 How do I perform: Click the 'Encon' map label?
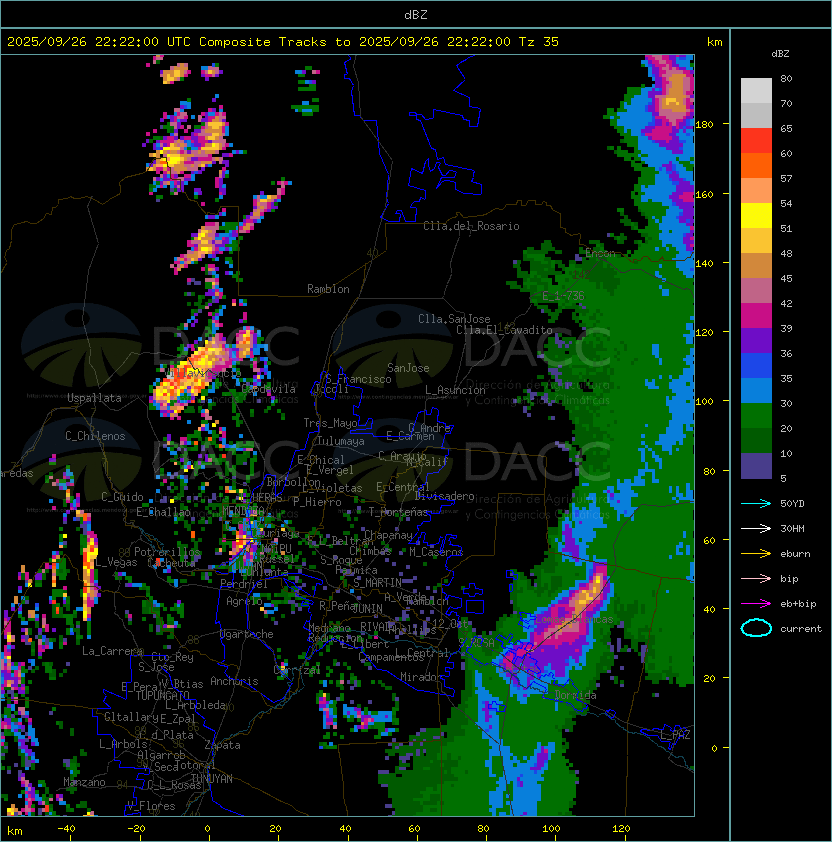click(600, 253)
